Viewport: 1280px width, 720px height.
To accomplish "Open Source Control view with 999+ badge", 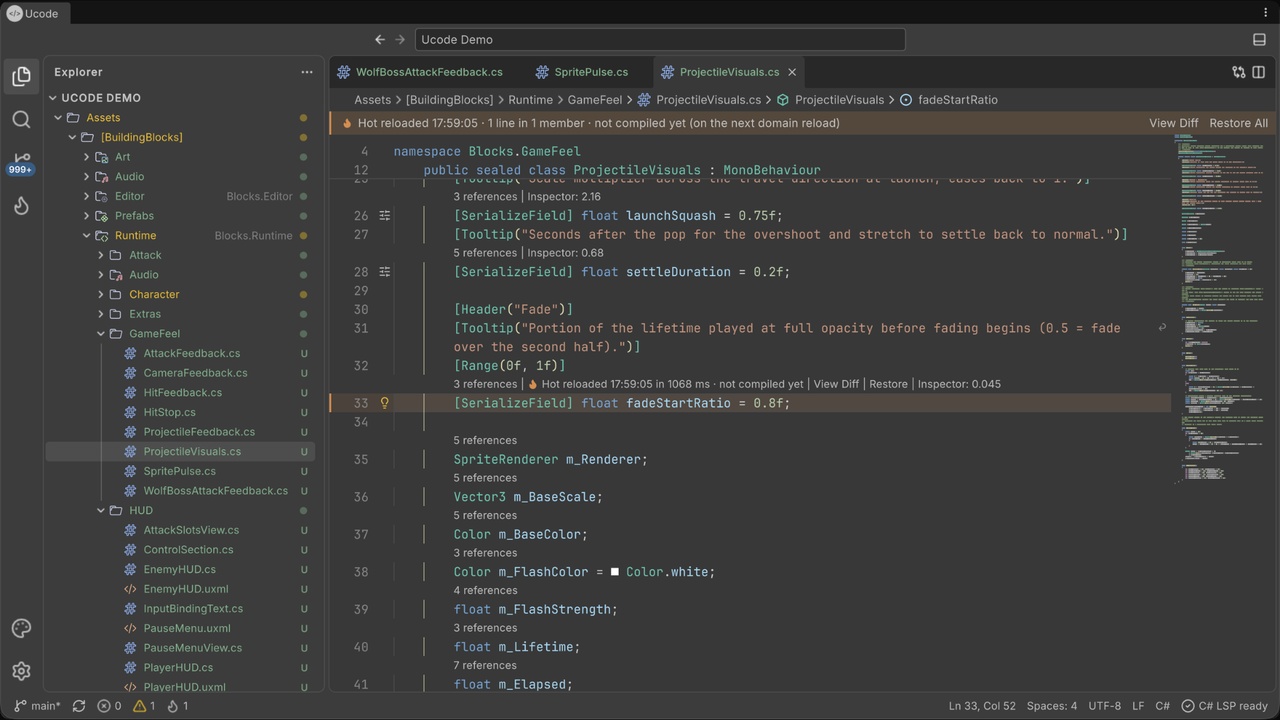I will click(x=21, y=163).
